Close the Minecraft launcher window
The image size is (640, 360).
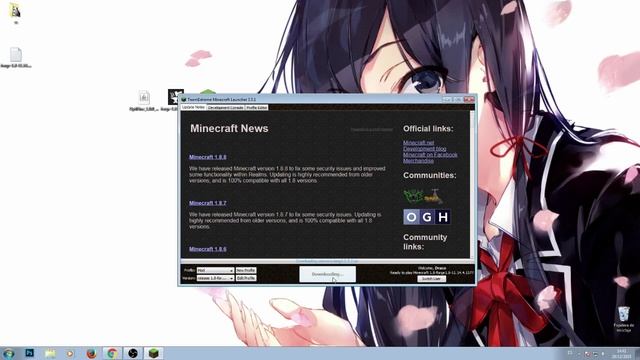point(469,99)
